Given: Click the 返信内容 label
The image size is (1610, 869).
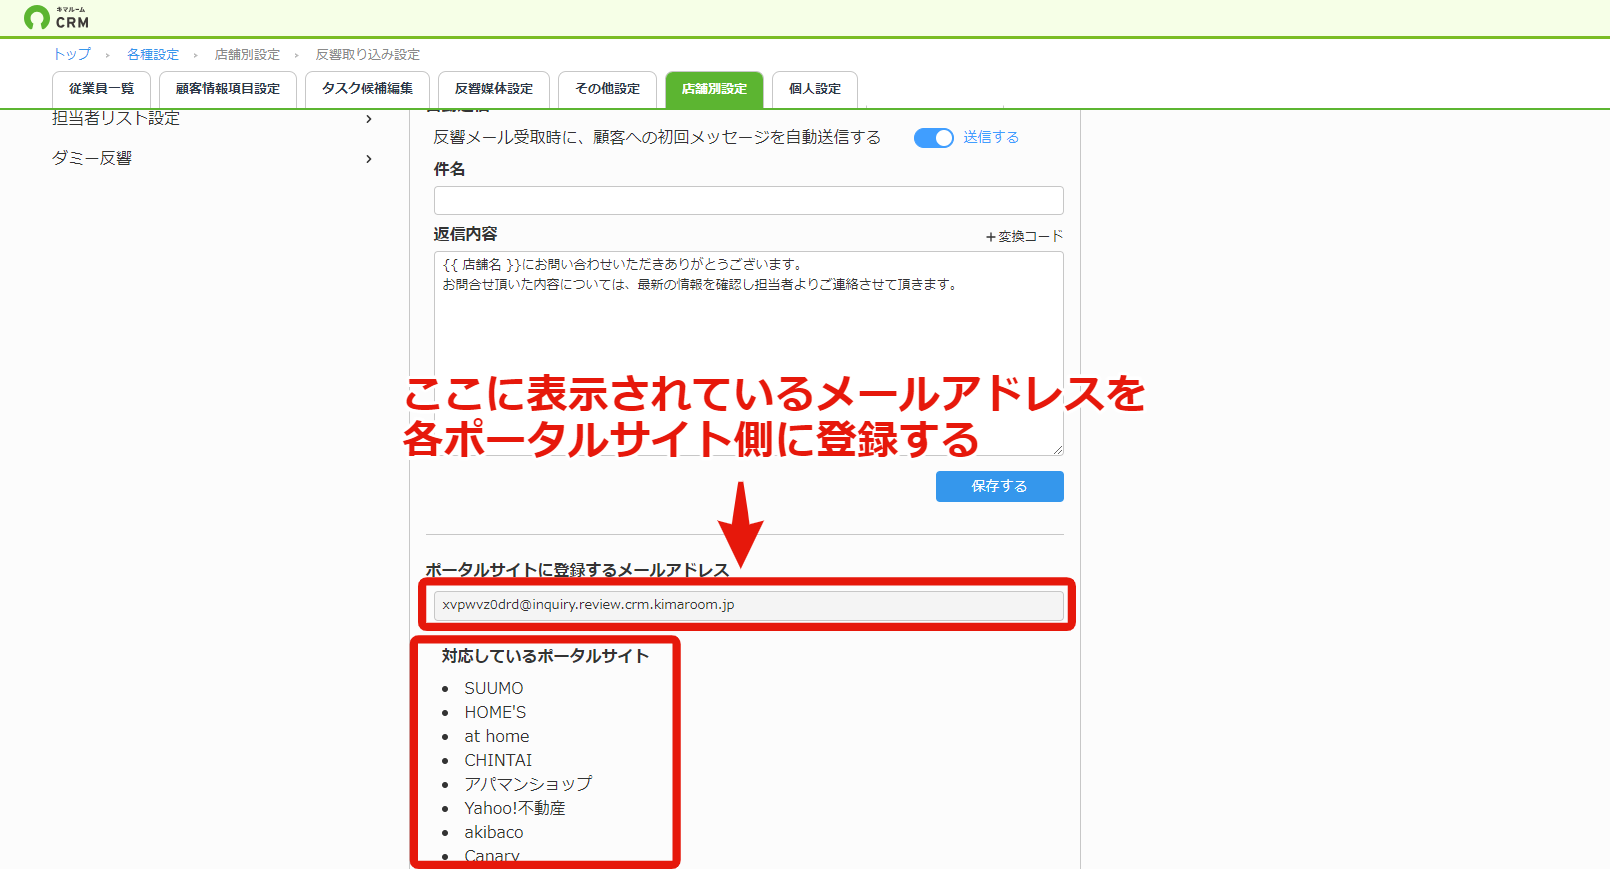Looking at the screenshot, I should click(465, 234).
